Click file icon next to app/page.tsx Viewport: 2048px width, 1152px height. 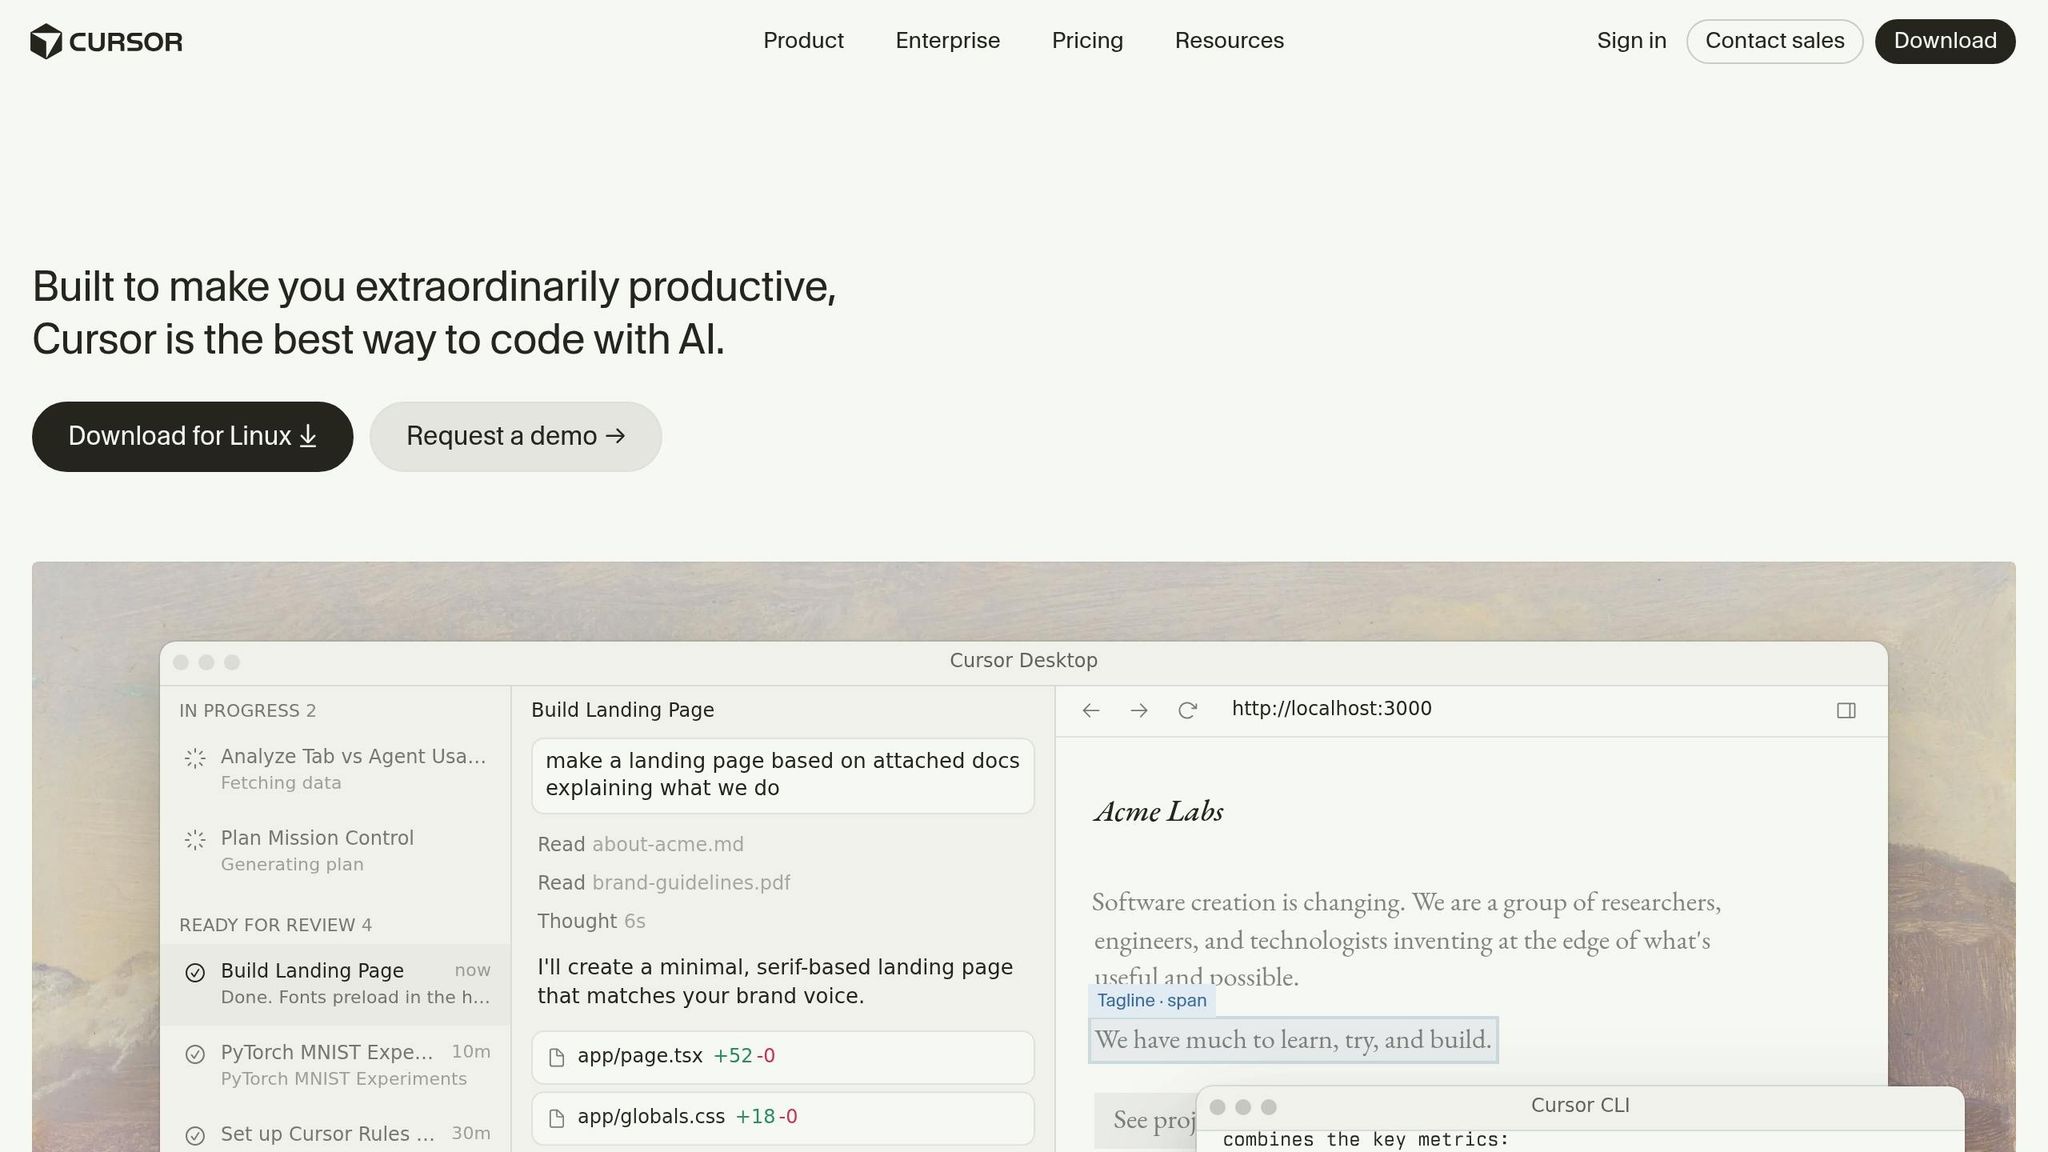coord(557,1058)
